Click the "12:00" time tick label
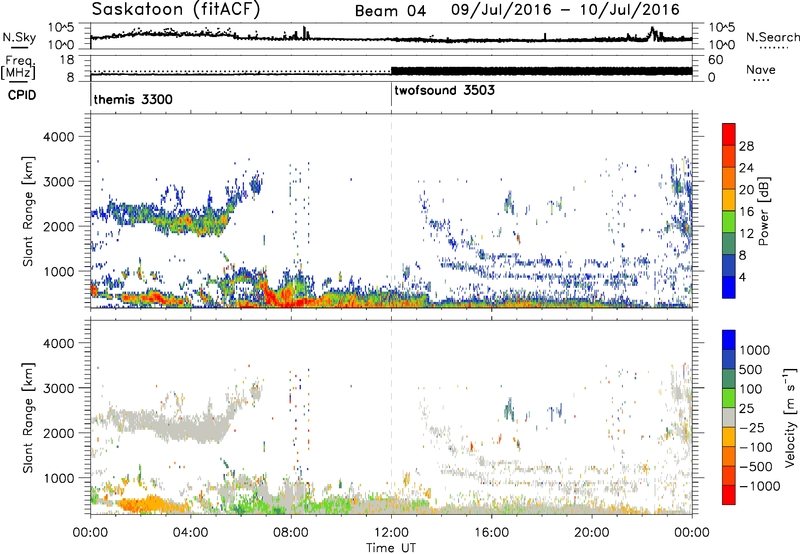The image size is (800, 554). tap(391, 533)
